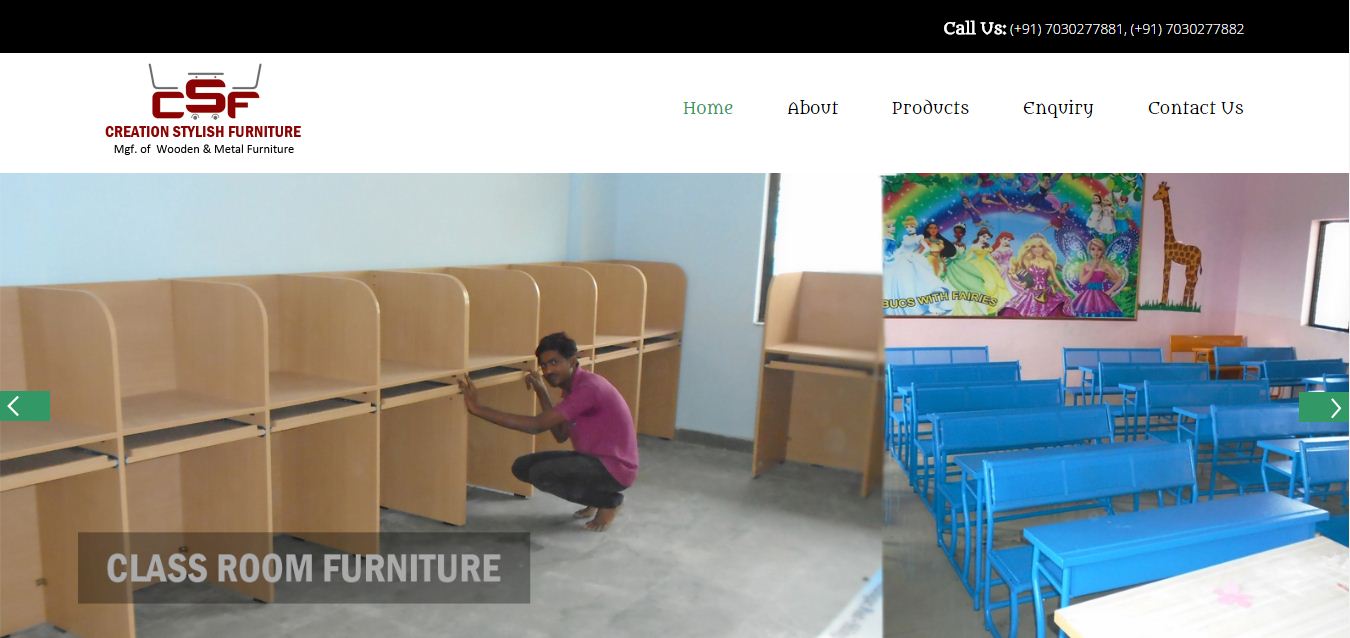Call the phone number ending 7882
The height and width of the screenshot is (638, 1350).
click(x=1187, y=29)
